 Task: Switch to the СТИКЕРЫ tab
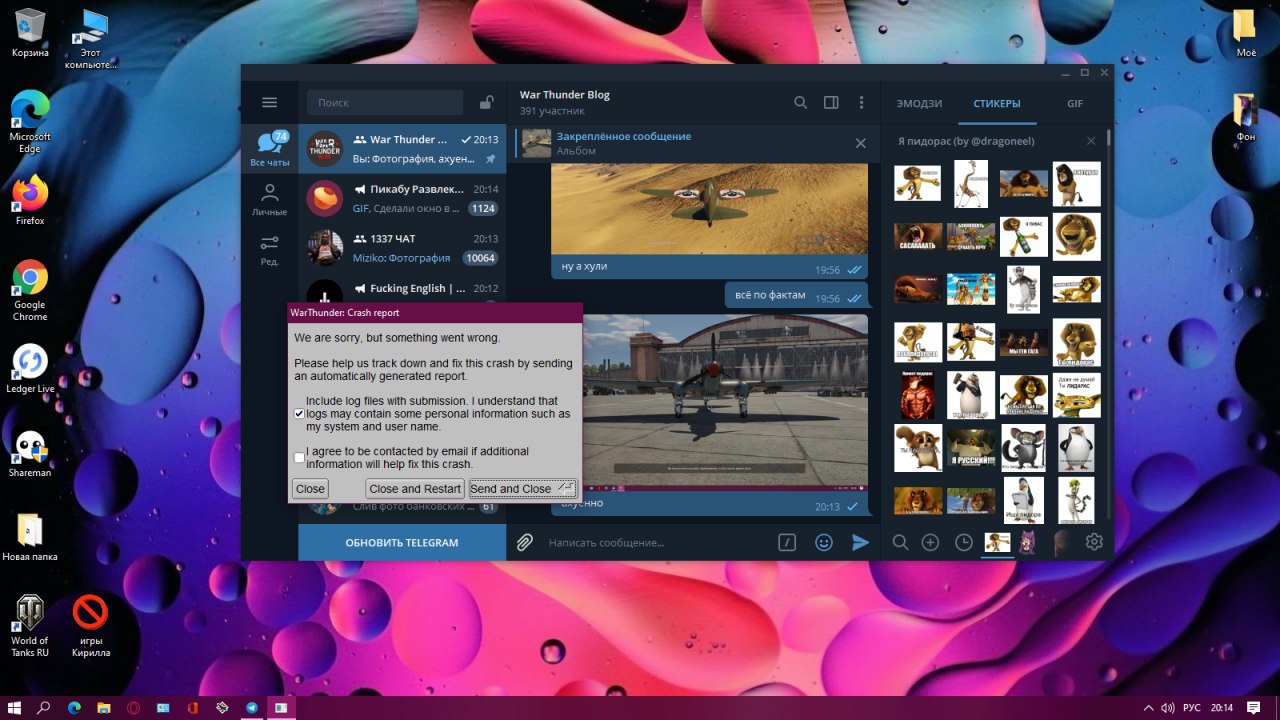(997, 103)
